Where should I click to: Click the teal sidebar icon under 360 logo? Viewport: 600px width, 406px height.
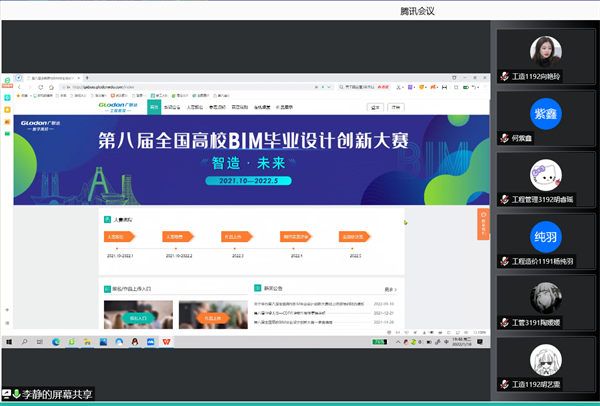coord(7,98)
